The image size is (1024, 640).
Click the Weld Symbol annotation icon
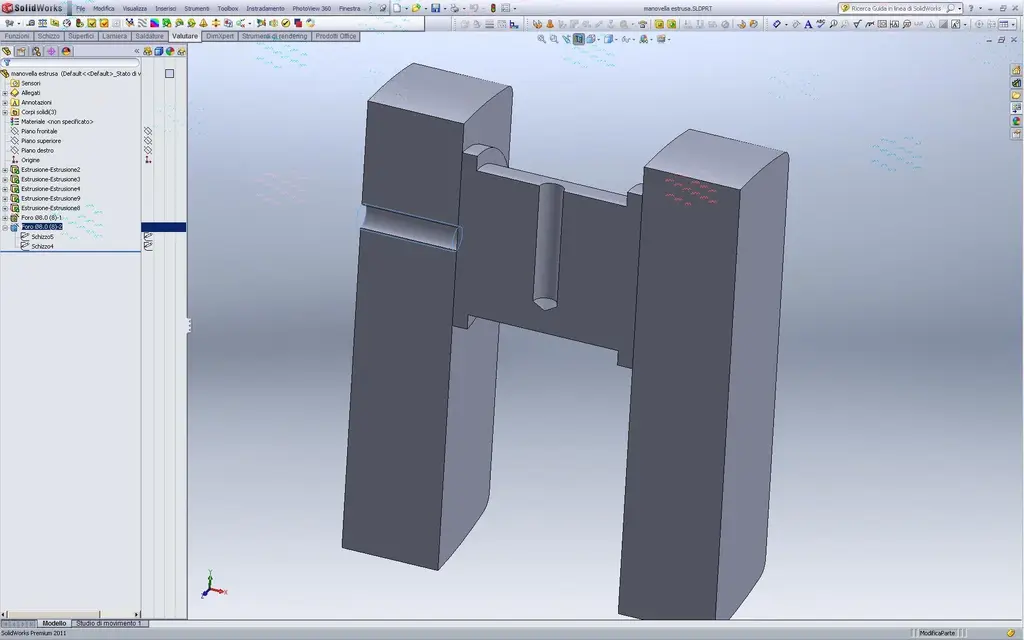point(870,24)
